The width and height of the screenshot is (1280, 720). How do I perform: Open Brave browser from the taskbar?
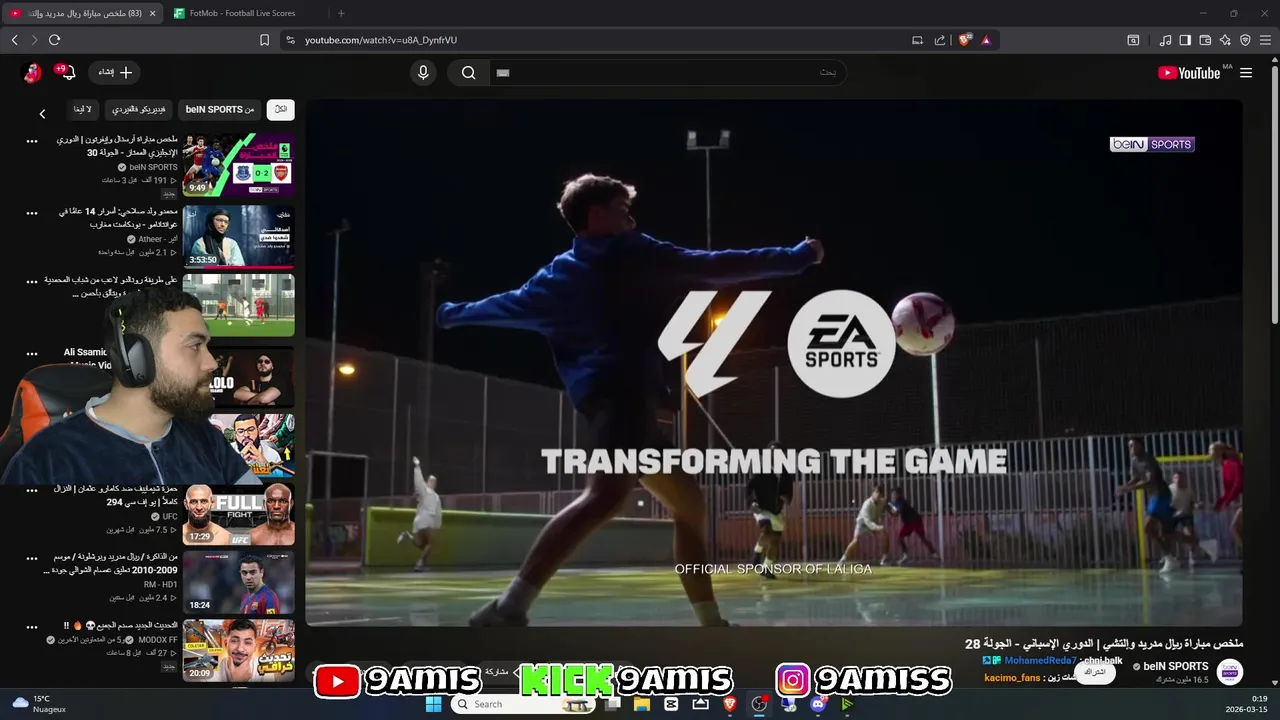point(729,704)
